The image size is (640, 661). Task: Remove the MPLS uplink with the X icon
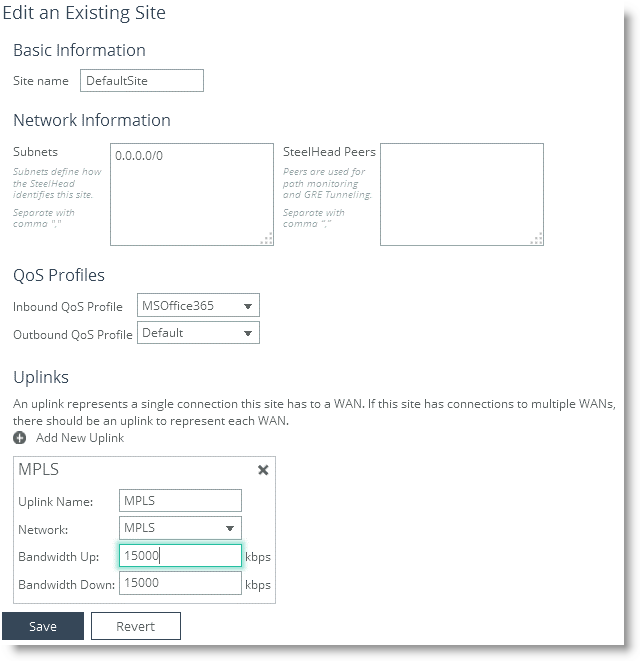263,470
